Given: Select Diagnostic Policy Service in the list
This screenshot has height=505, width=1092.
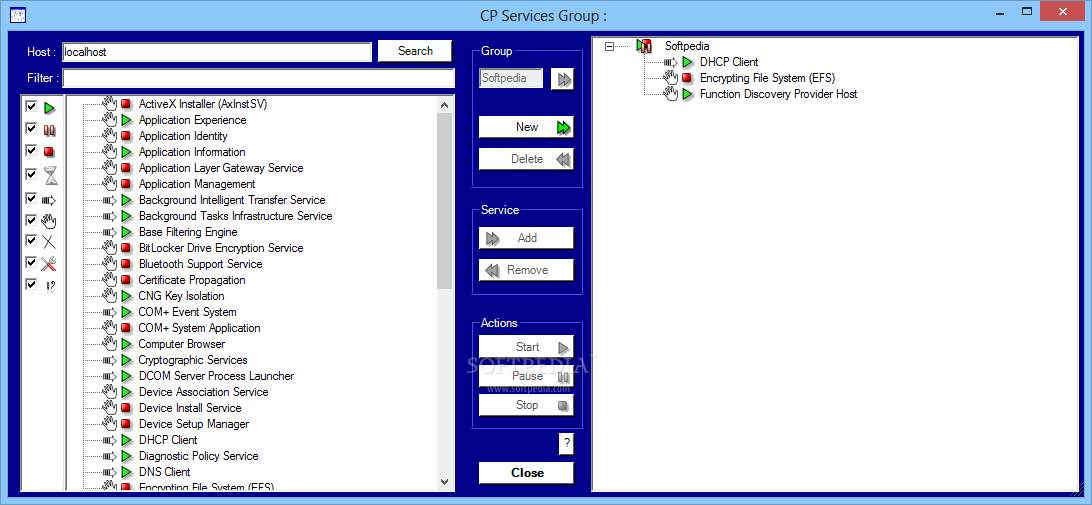Looking at the screenshot, I should [x=198, y=456].
